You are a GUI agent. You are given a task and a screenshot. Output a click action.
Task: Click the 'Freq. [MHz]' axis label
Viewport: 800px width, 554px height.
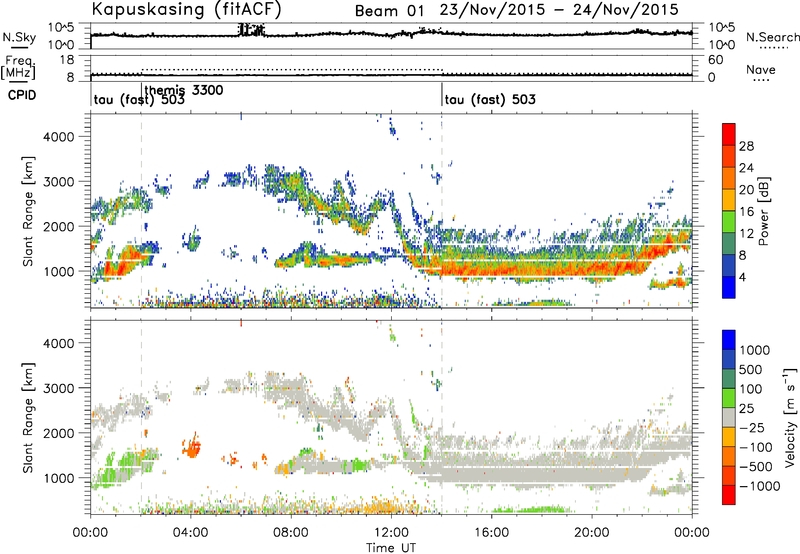pos(18,67)
